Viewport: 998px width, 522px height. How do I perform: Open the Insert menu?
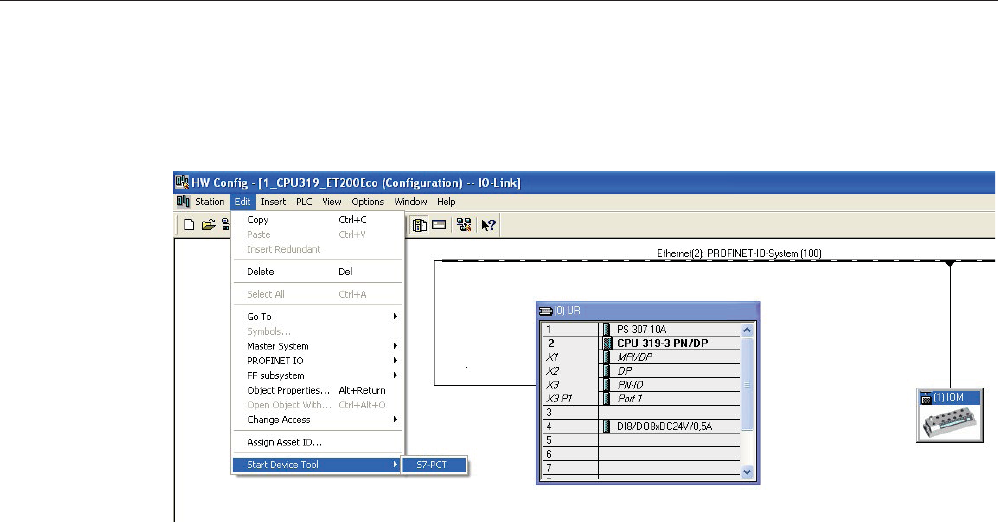tap(273, 202)
